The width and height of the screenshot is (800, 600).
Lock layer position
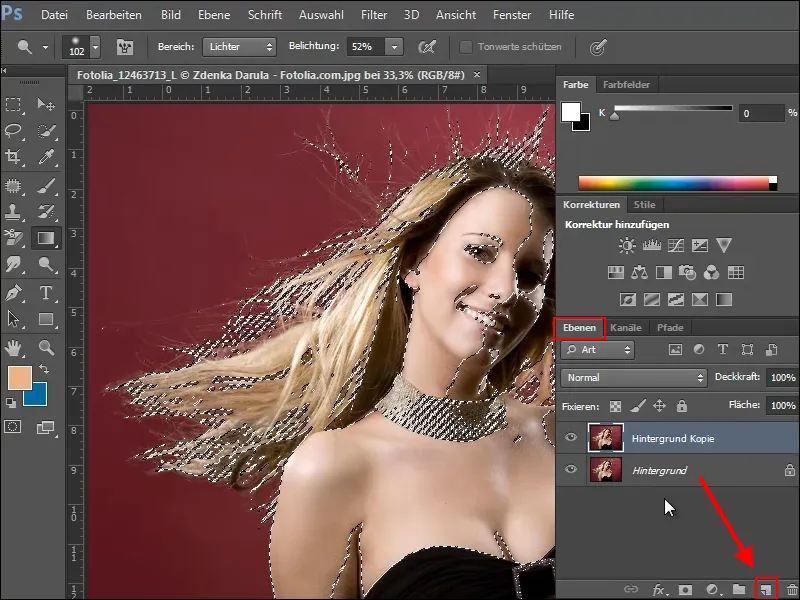[659, 406]
